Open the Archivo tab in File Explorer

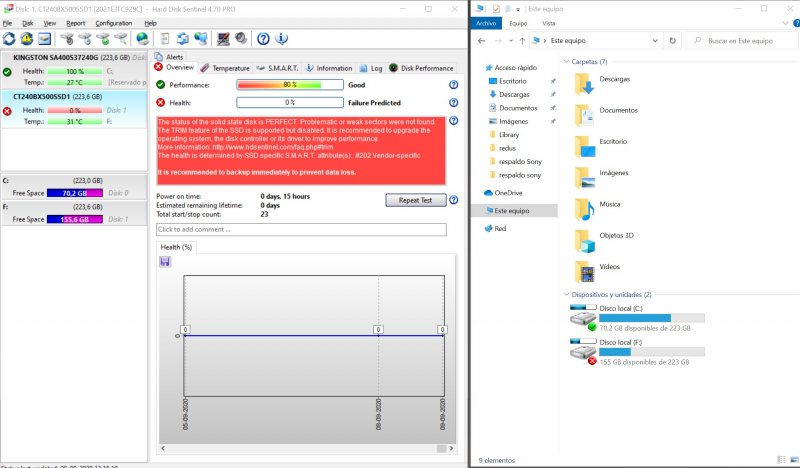pos(486,23)
